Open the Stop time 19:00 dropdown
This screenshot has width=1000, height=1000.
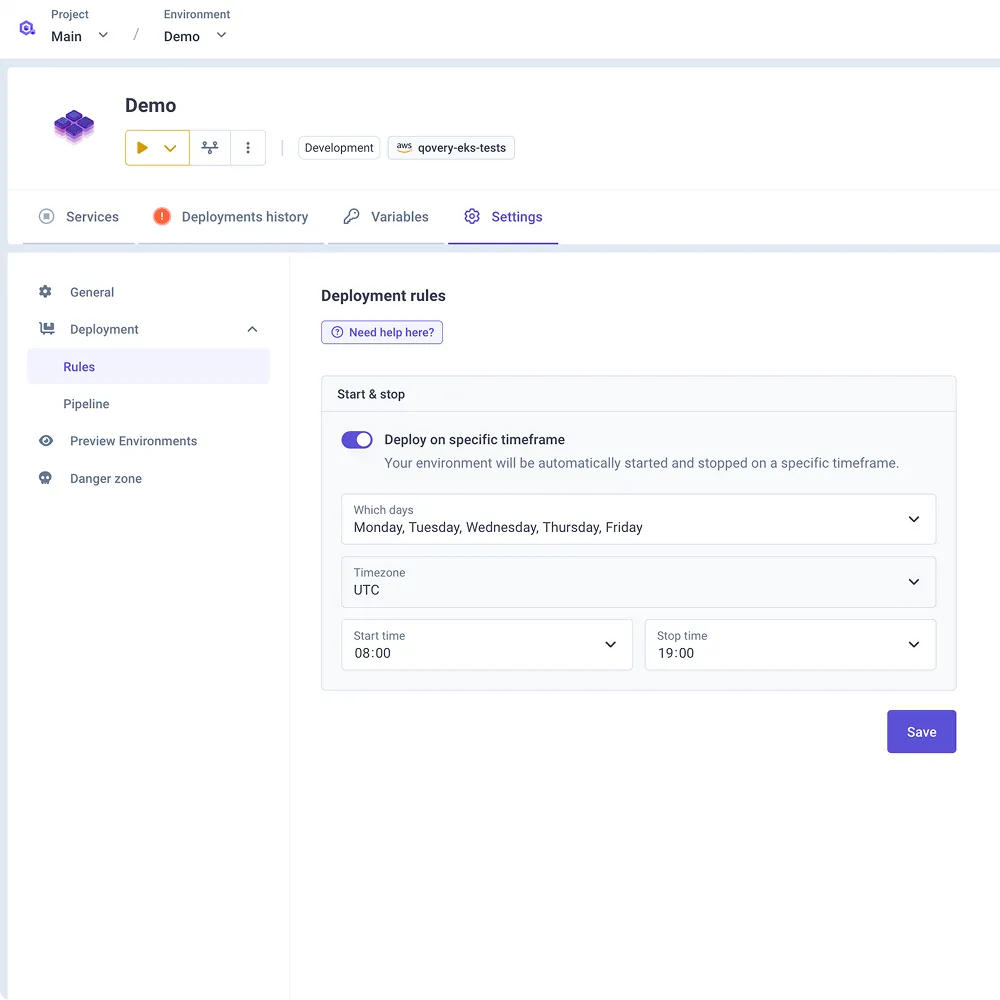click(x=790, y=645)
